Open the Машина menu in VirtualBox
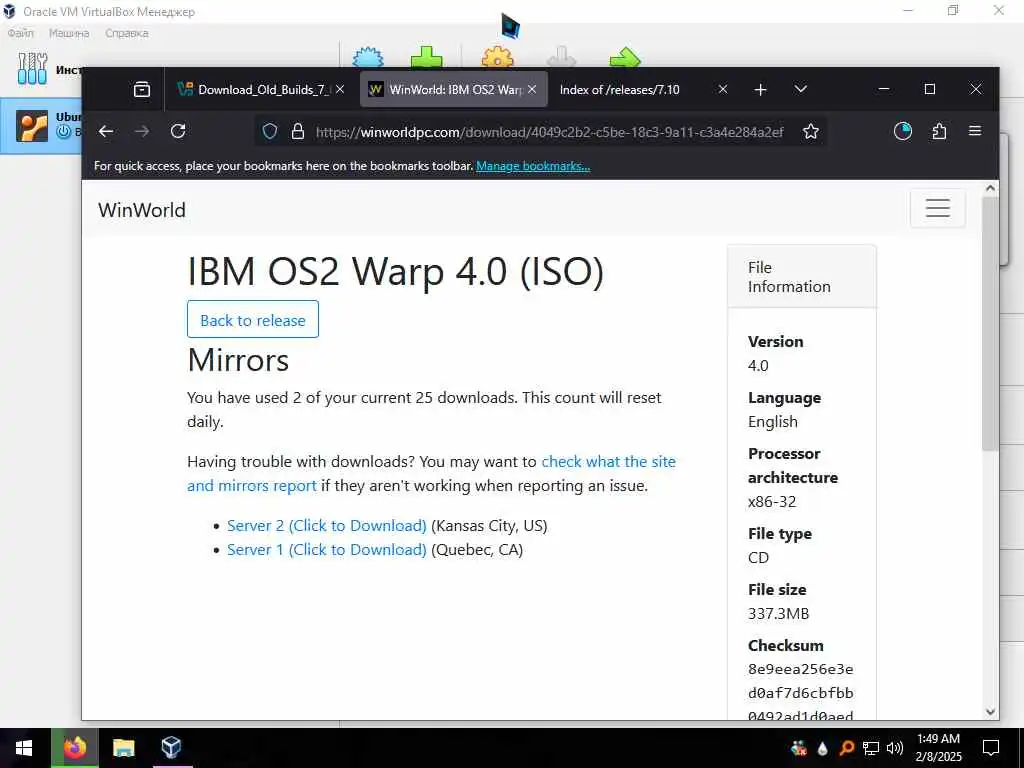Screen dimensions: 1024x768 [69, 33]
